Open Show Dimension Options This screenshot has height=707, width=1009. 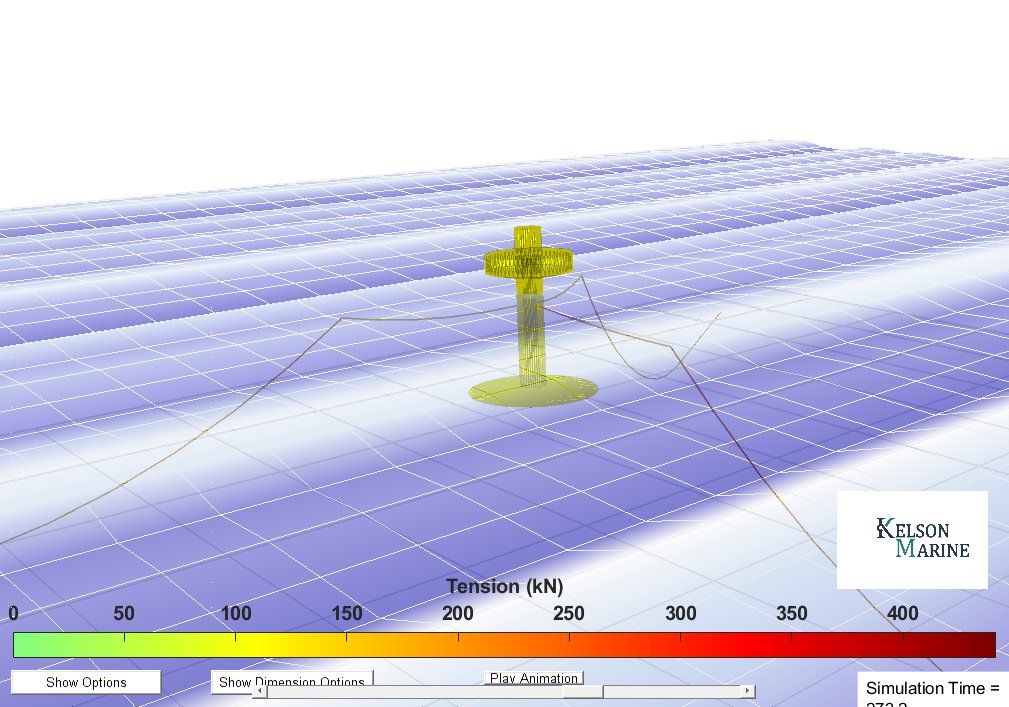[x=292, y=681]
